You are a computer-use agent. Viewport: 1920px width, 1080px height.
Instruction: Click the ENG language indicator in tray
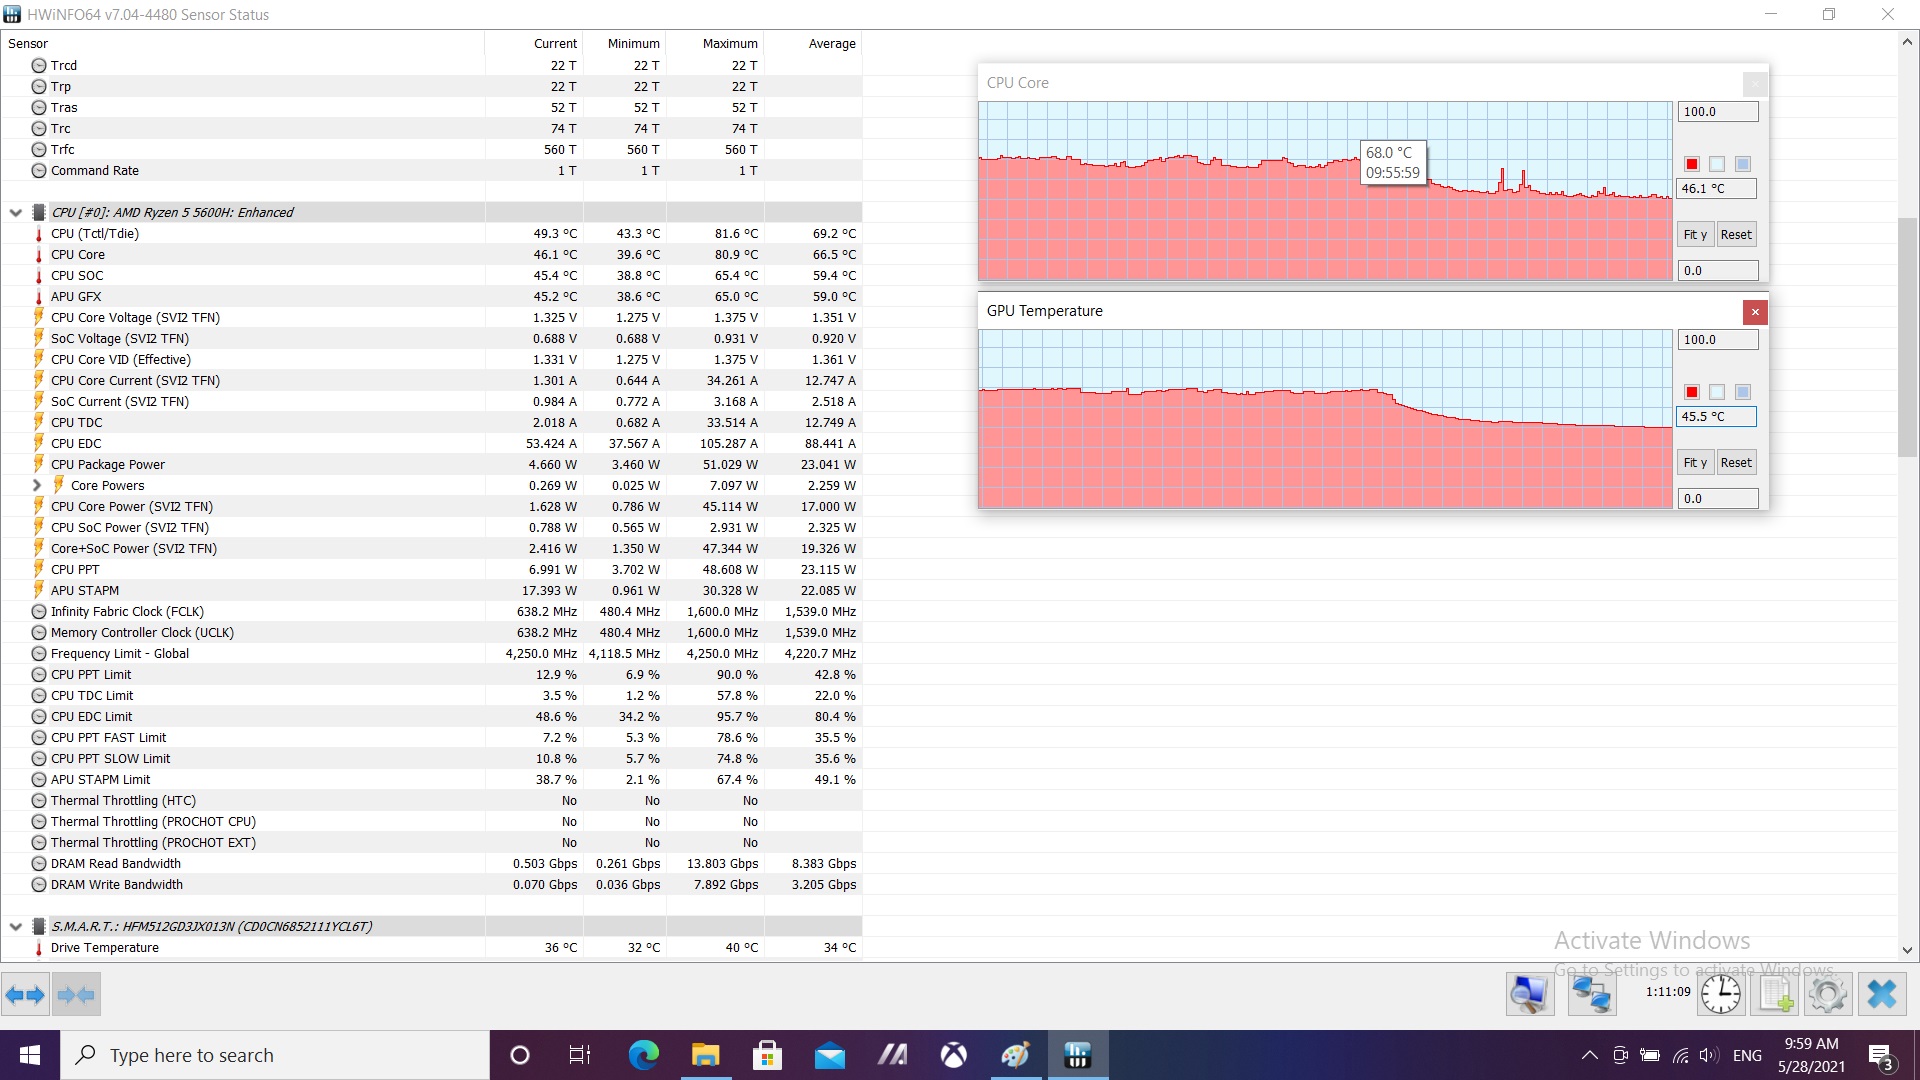[x=1747, y=1055]
